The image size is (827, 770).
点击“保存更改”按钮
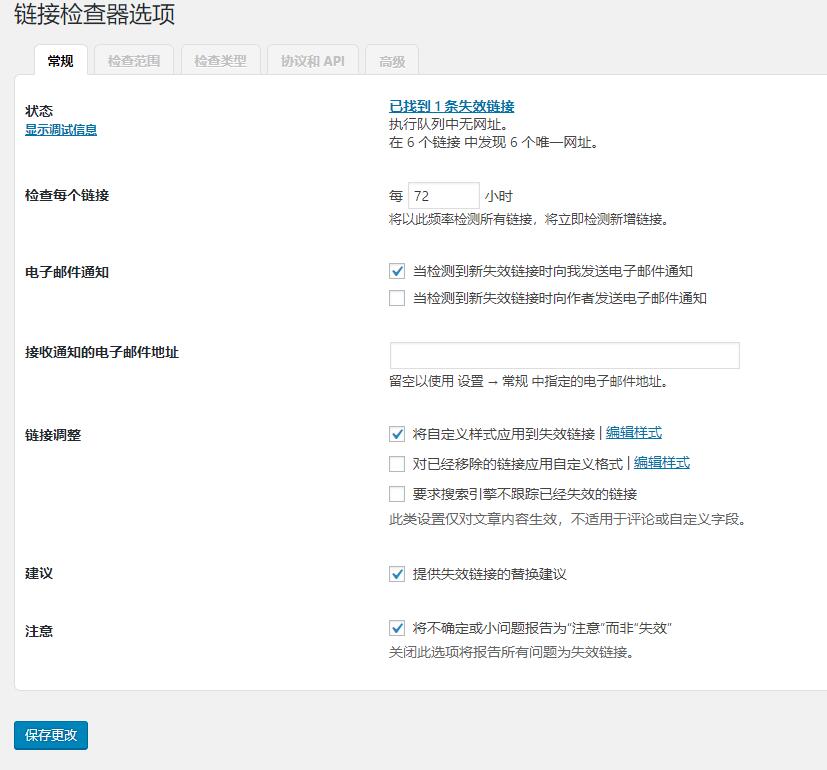pyautogui.click(x=50, y=735)
